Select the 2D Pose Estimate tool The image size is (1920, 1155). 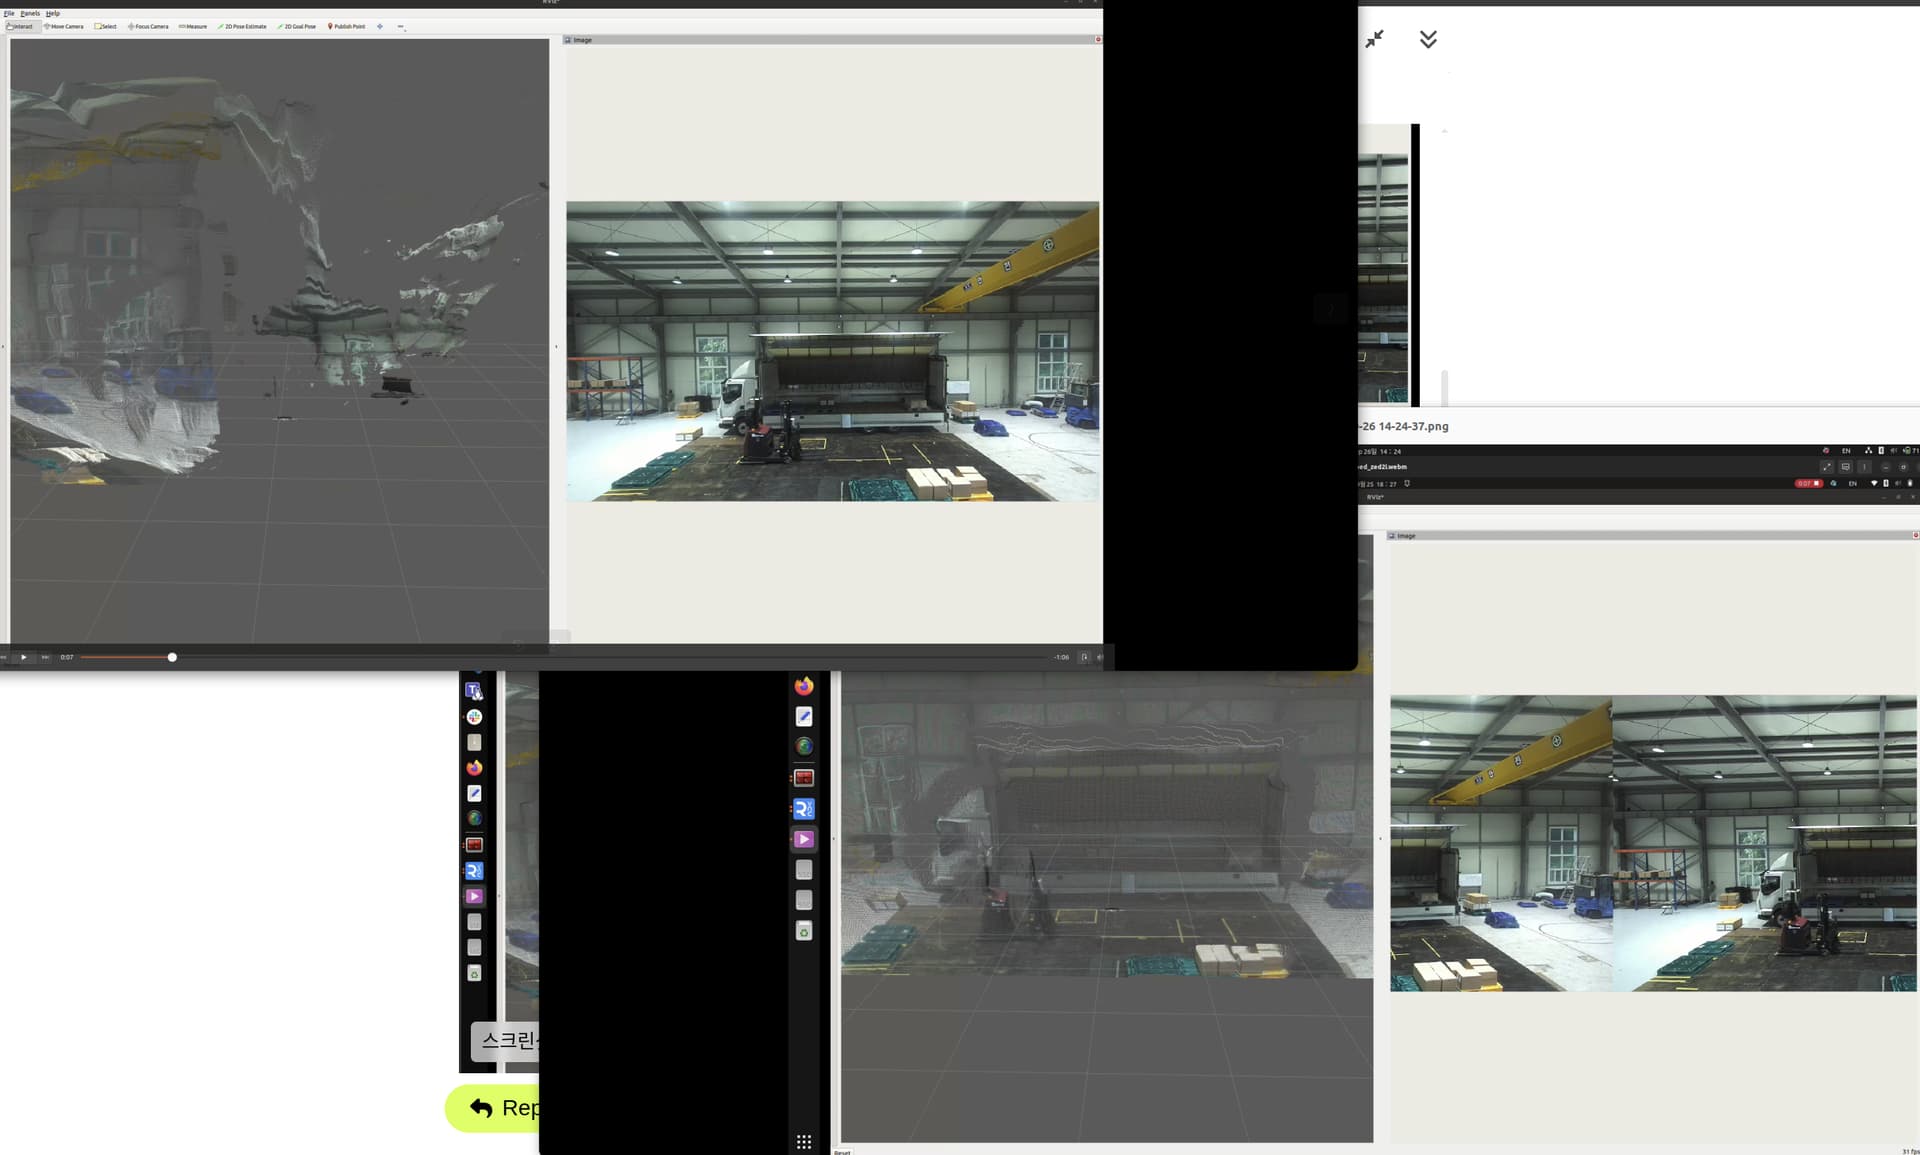tap(242, 27)
